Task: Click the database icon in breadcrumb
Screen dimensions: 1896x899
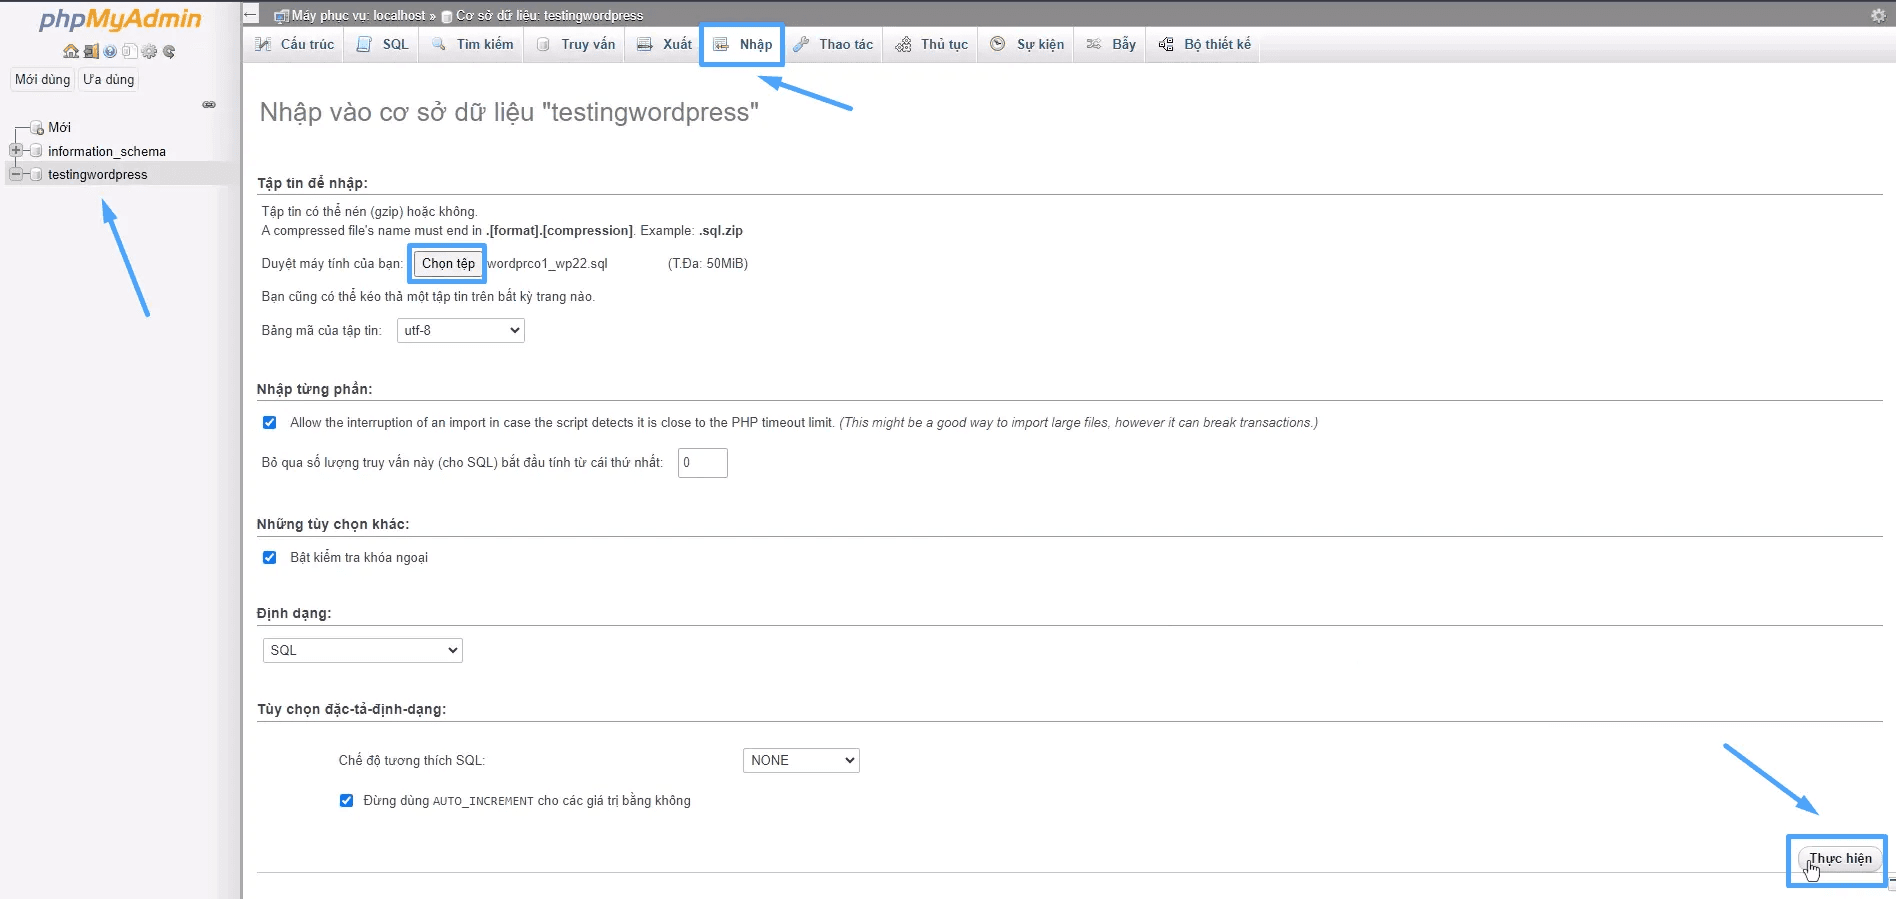Action: 447,16
